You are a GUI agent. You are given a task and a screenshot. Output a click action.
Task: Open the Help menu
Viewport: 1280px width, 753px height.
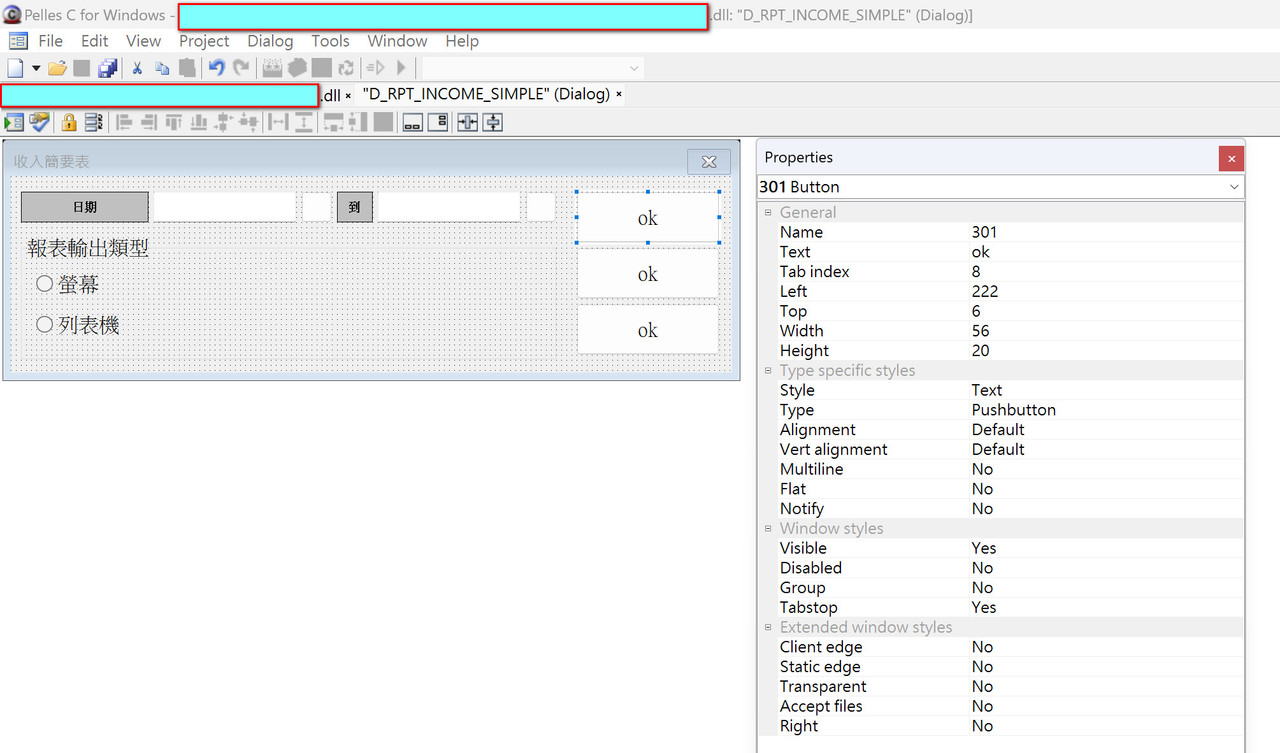[x=462, y=41]
